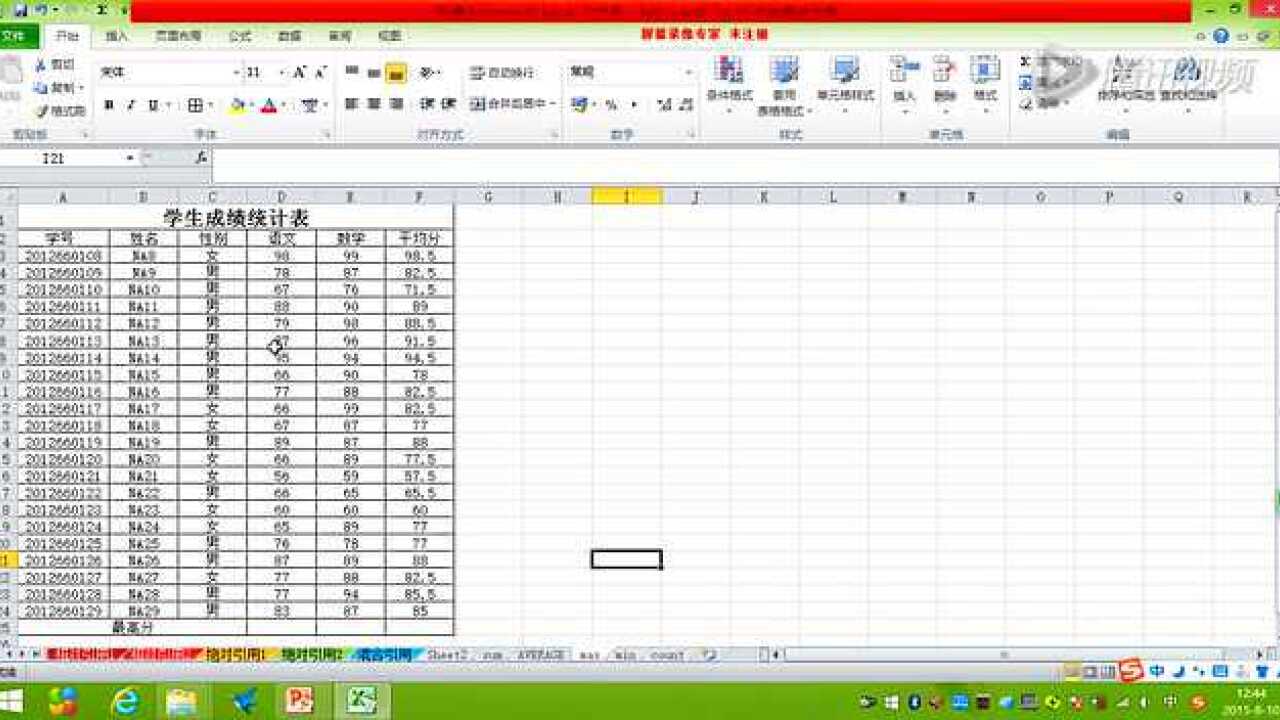
Task: Click the Merge and Center button
Action: click(x=512, y=104)
